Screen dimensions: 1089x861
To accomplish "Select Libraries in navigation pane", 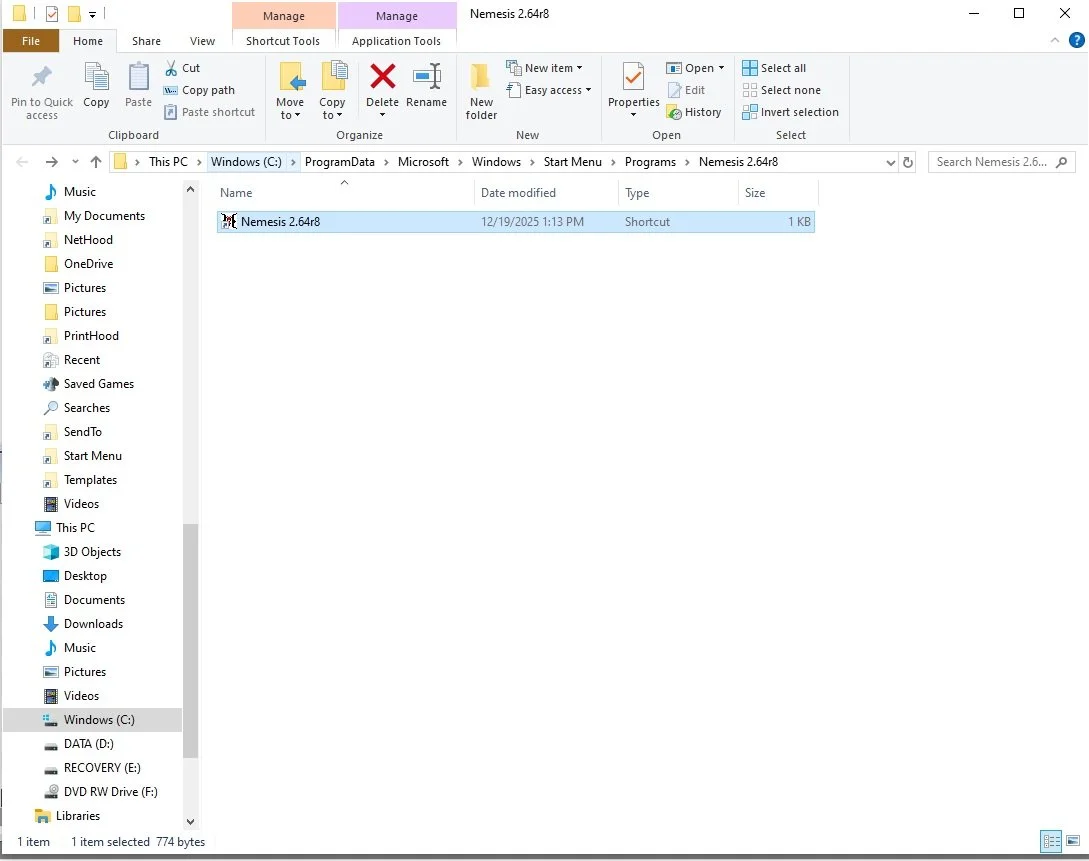I will pyautogui.click(x=78, y=816).
